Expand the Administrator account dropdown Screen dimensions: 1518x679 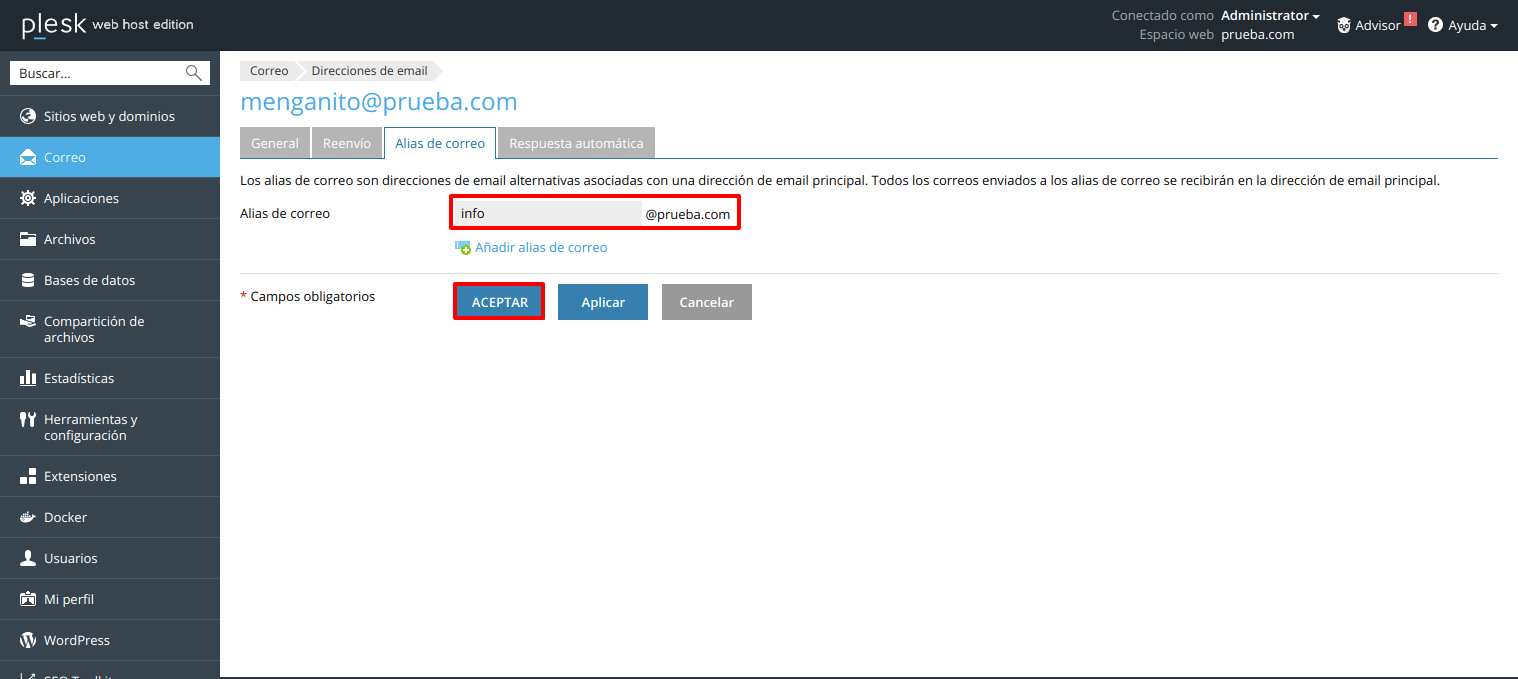pos(1270,16)
